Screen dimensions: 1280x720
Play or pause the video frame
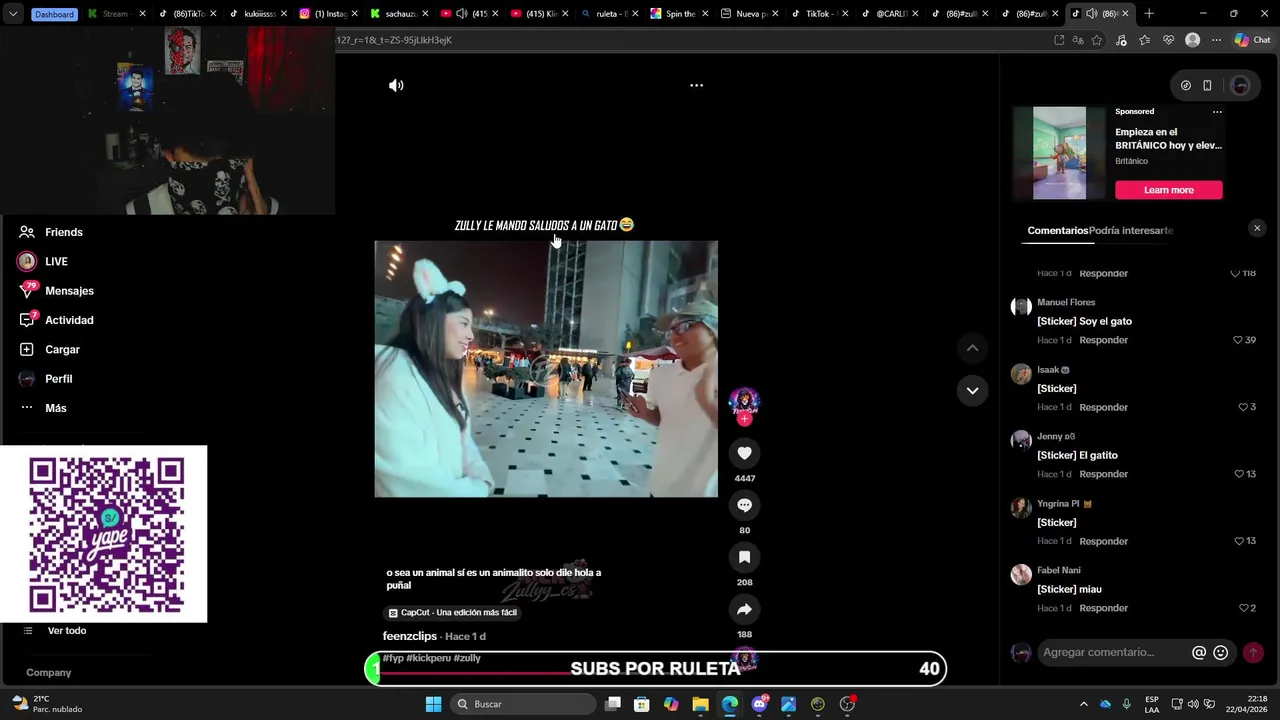pyautogui.click(x=546, y=369)
